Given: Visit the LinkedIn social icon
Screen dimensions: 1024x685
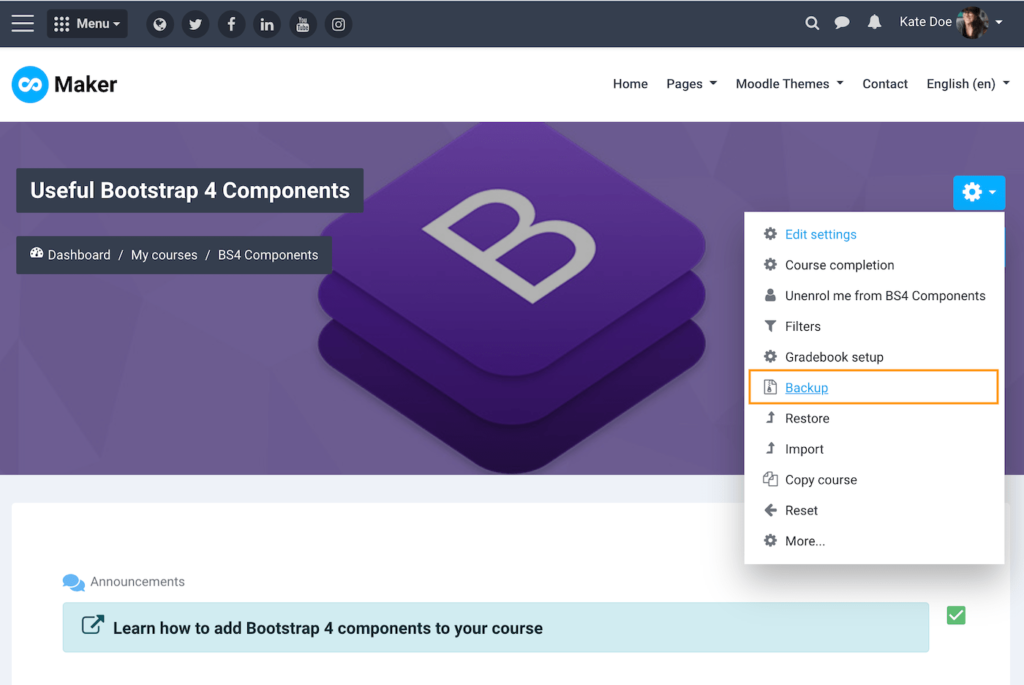Looking at the screenshot, I should 267,24.
